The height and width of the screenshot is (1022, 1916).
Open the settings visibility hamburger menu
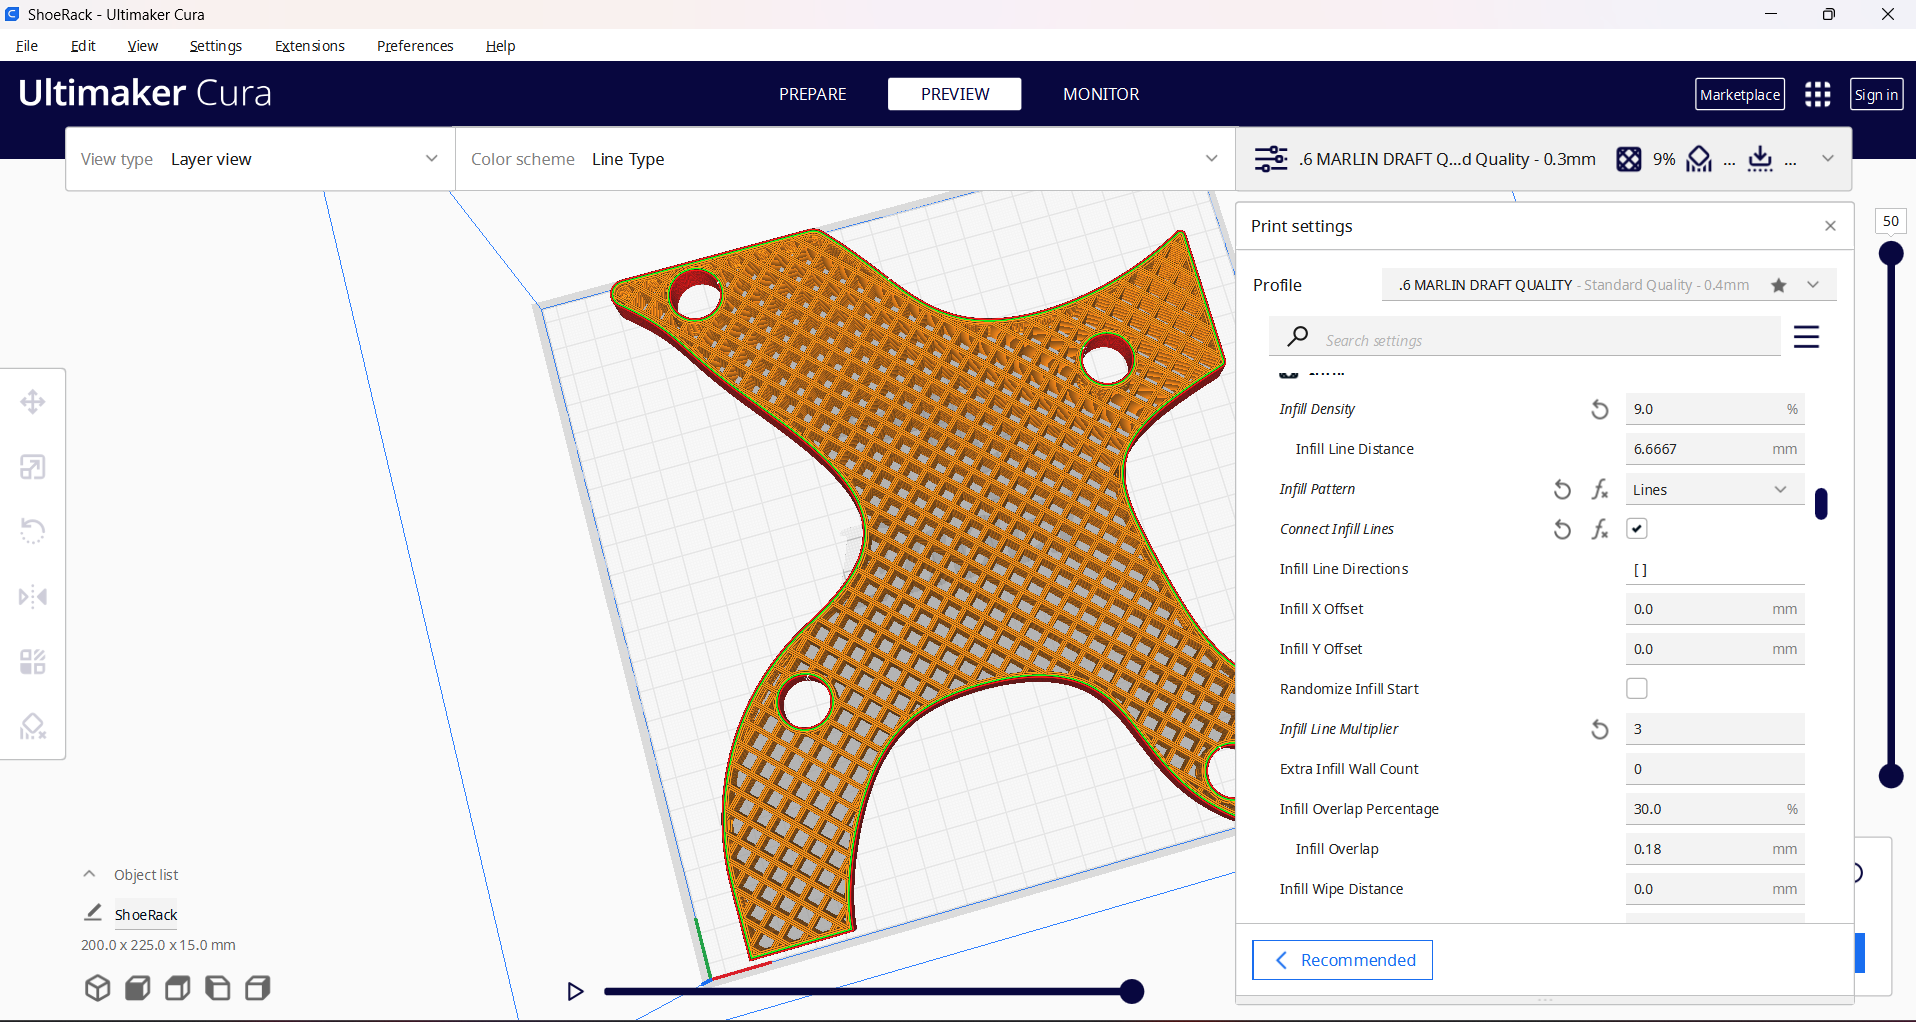tap(1805, 337)
